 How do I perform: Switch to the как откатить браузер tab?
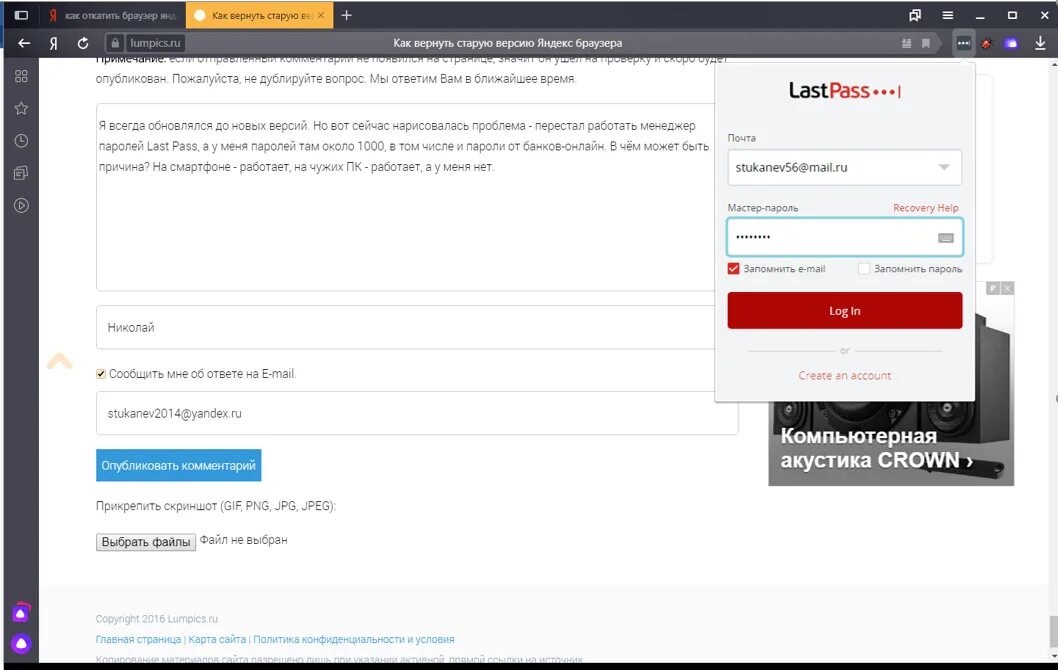(112, 15)
